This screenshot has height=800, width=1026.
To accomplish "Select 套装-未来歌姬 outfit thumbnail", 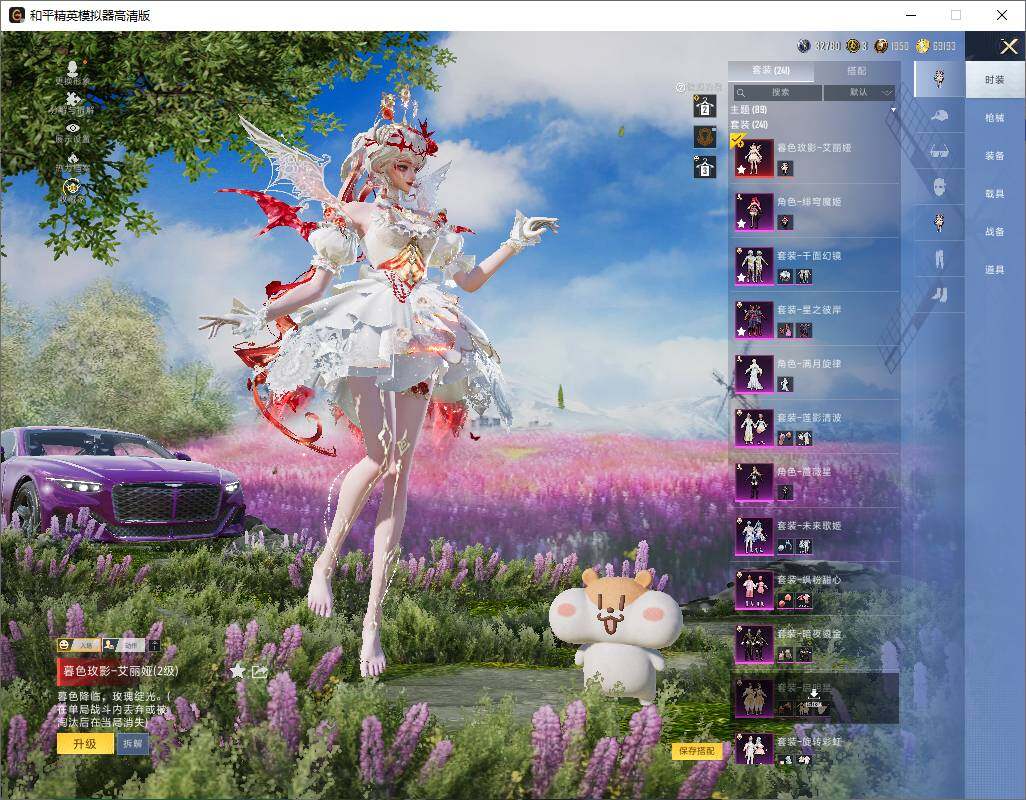I will coord(754,536).
